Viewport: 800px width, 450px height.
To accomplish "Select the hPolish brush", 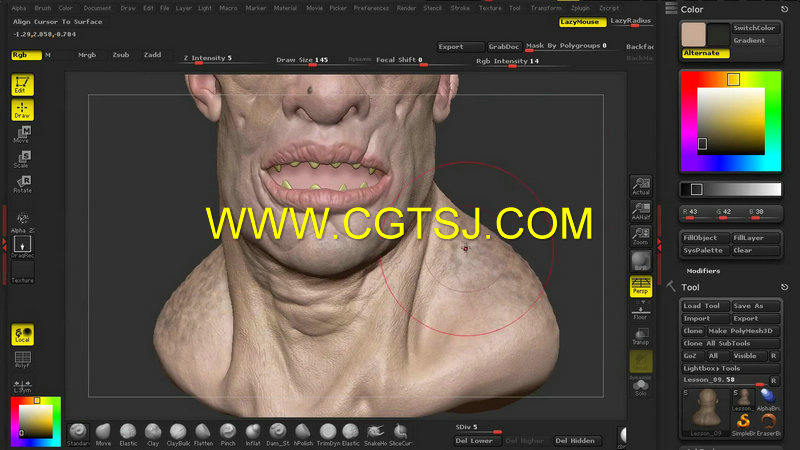I will click(303, 435).
